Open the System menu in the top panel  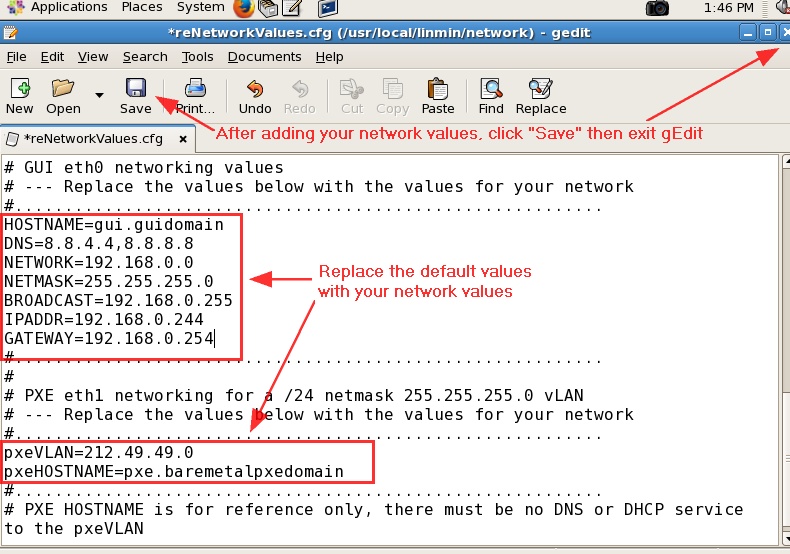click(x=201, y=7)
